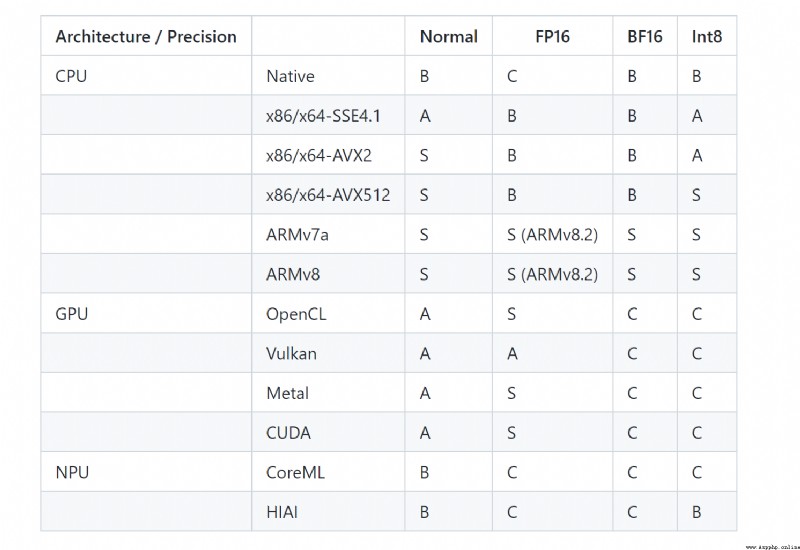
Task: Select the x86/x64-AVX2 cell
Action: [328, 155]
